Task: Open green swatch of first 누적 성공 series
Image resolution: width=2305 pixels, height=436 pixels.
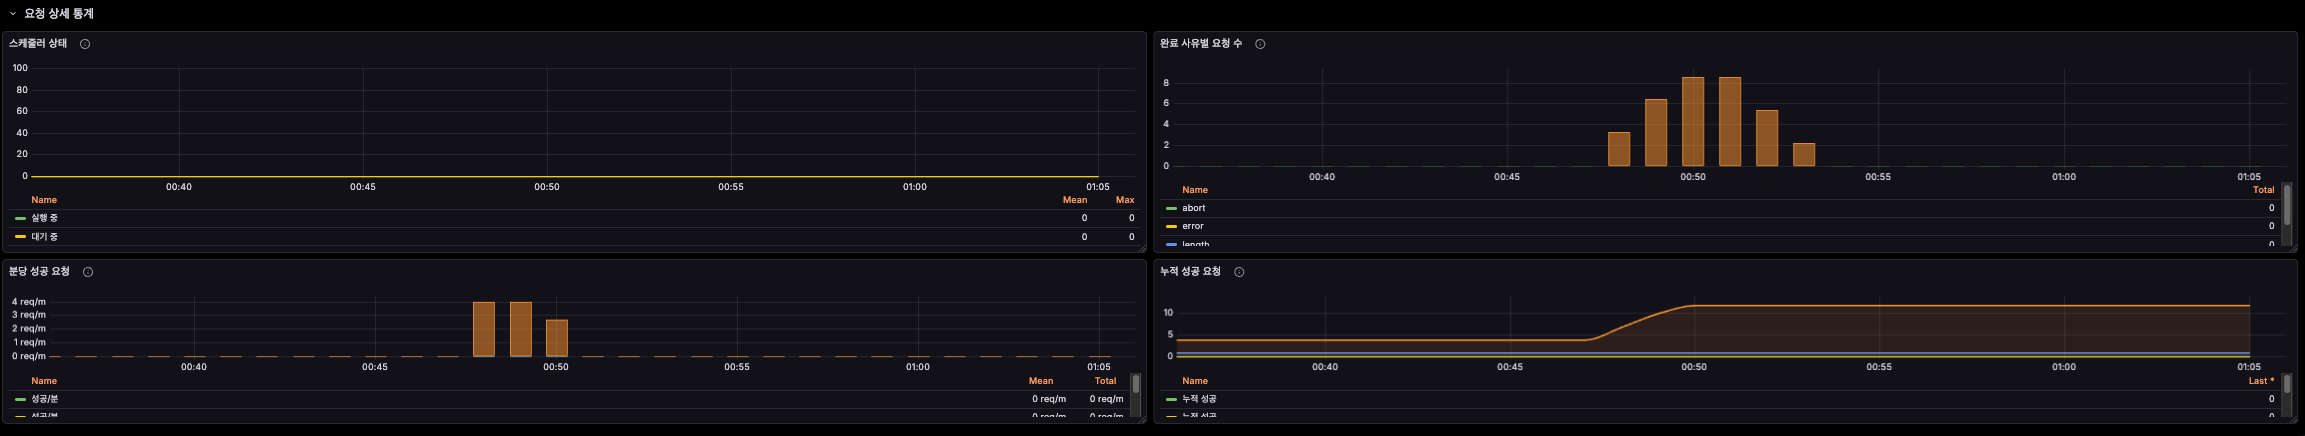Action: (x=1171, y=400)
